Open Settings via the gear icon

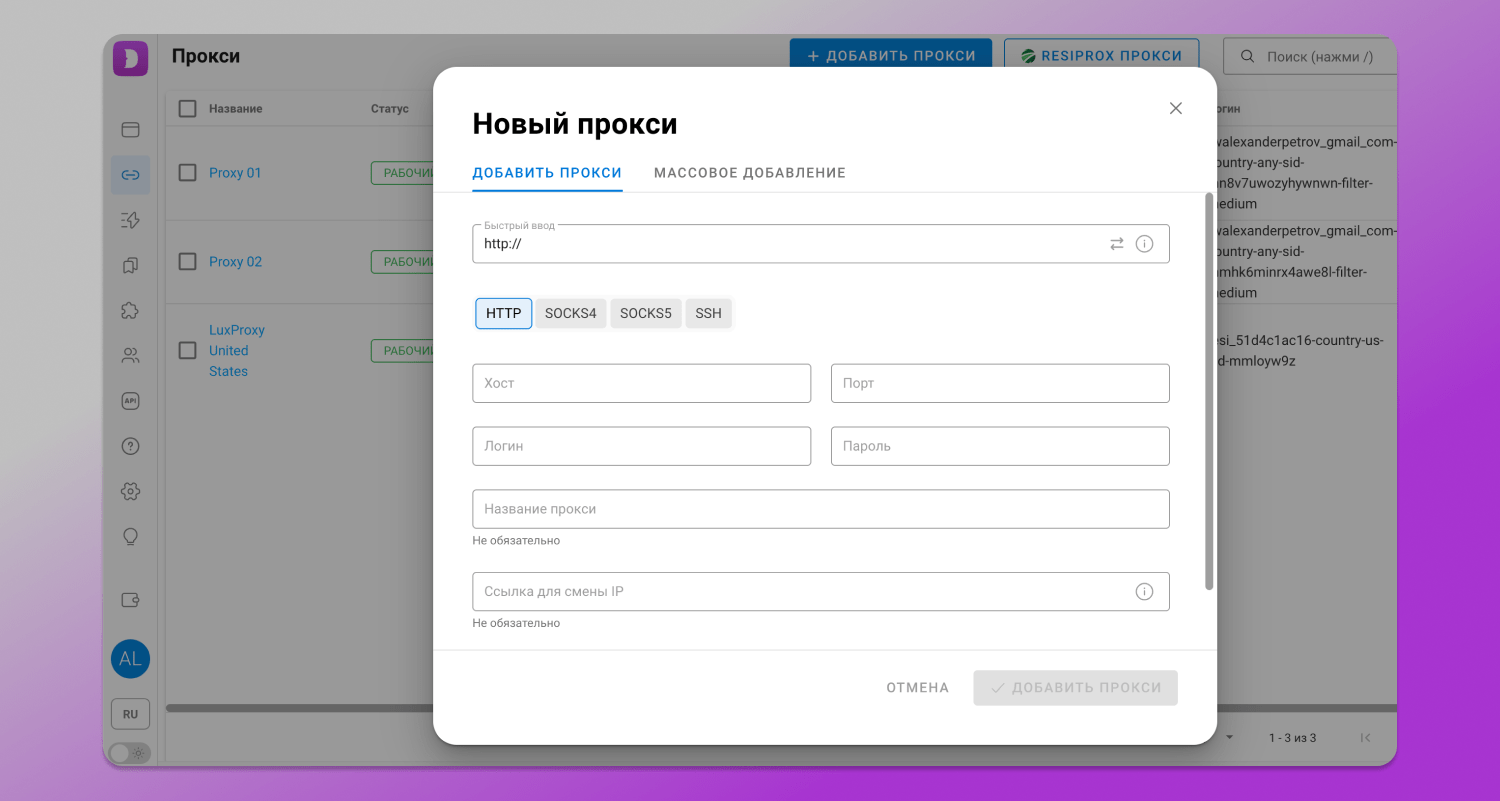130,491
